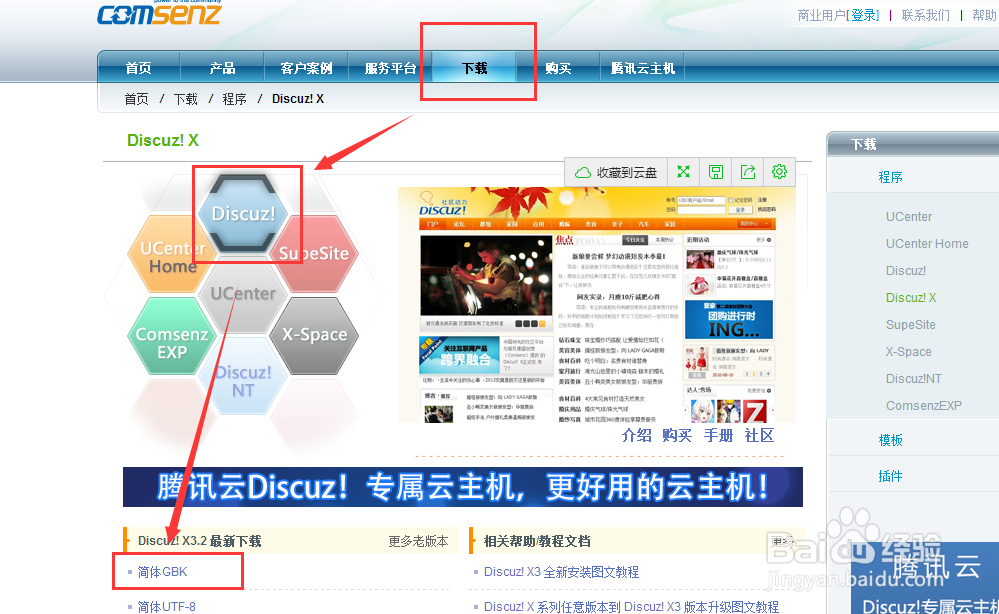The width and height of the screenshot is (999, 614).
Task: Click 程序 in the breadcrumb
Action: coord(234,99)
